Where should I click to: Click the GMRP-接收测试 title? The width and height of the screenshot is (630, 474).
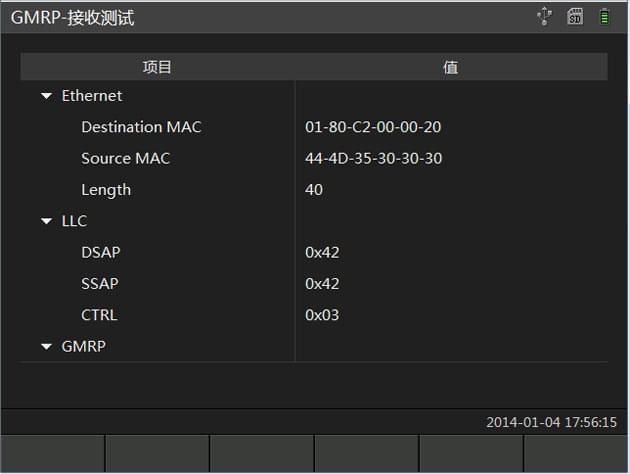tap(72, 18)
